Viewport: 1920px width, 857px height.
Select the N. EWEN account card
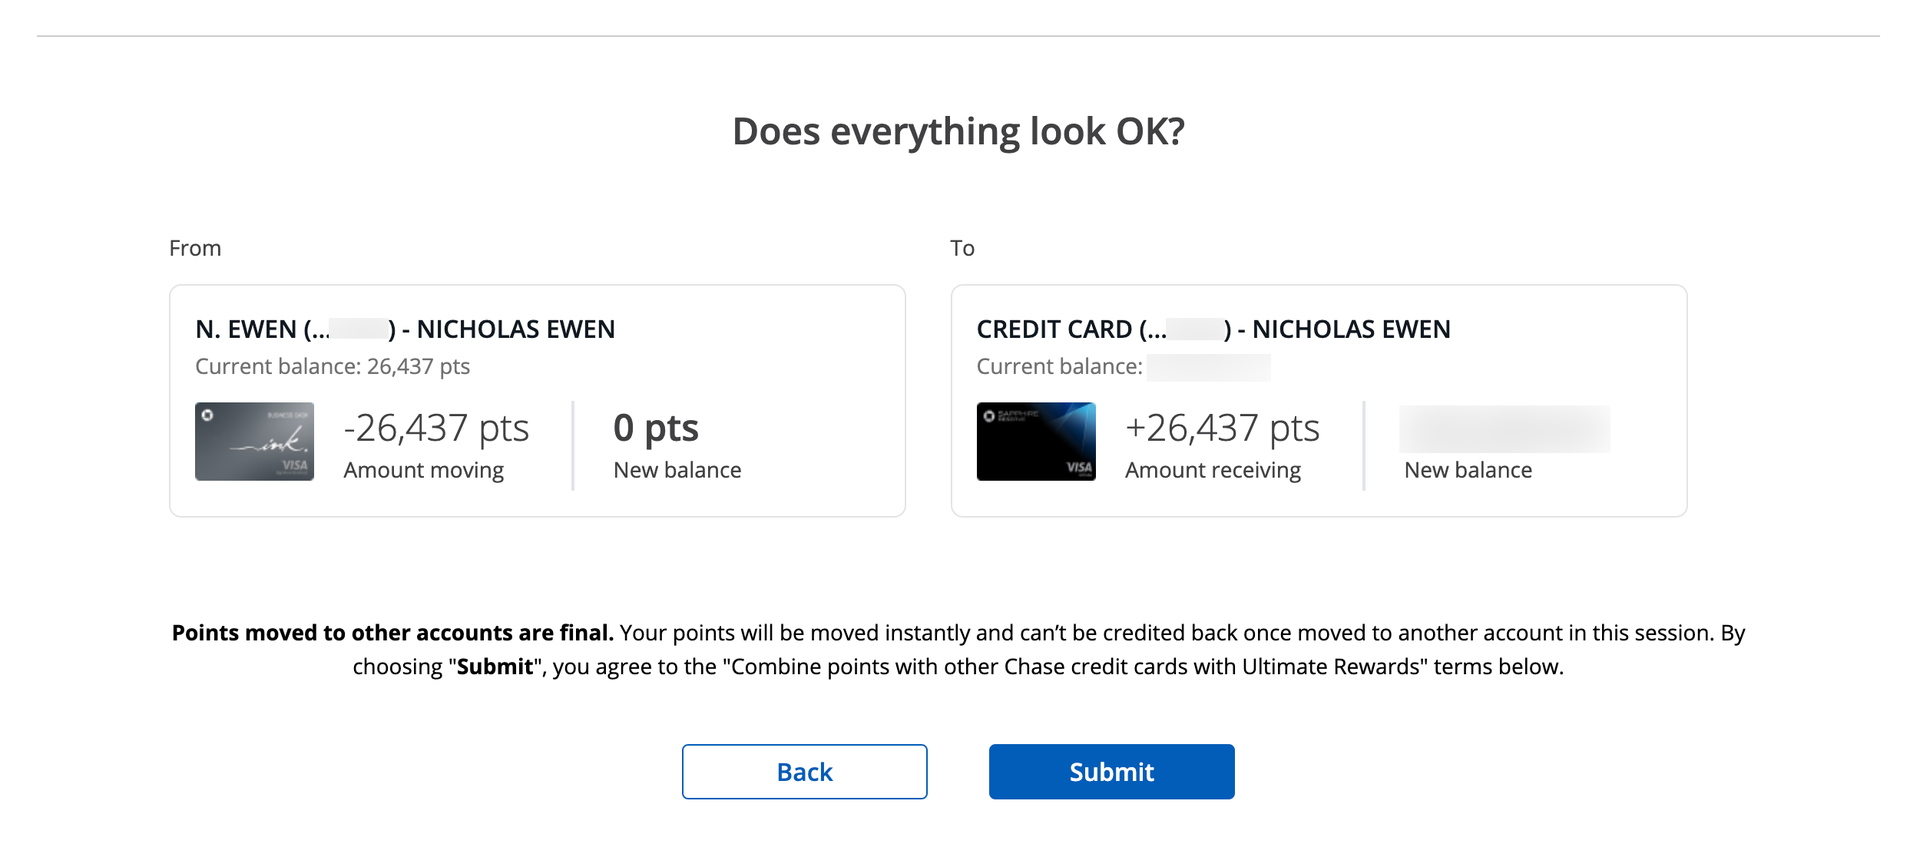(537, 400)
